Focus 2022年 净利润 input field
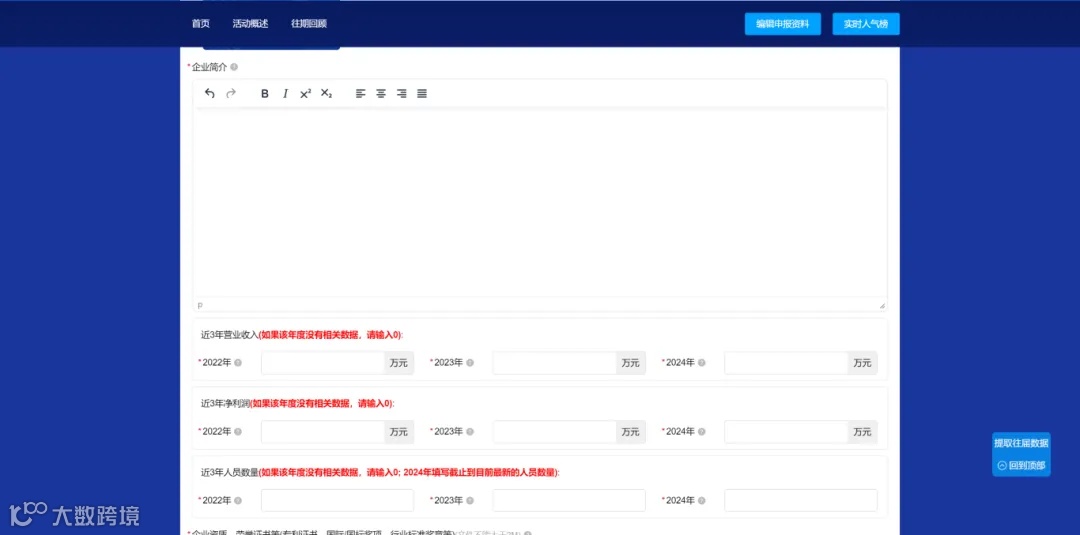The width and height of the screenshot is (1080, 535). point(322,432)
